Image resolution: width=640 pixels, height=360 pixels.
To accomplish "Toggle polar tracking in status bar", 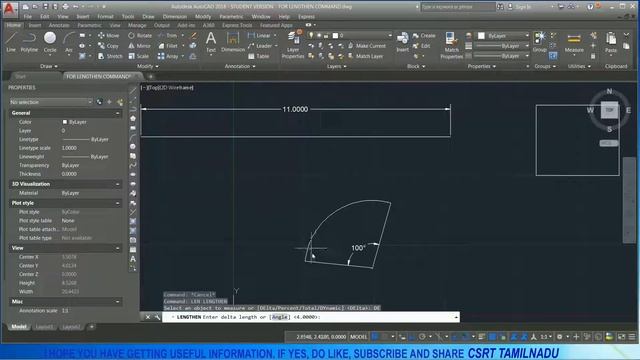I will (x=422, y=337).
